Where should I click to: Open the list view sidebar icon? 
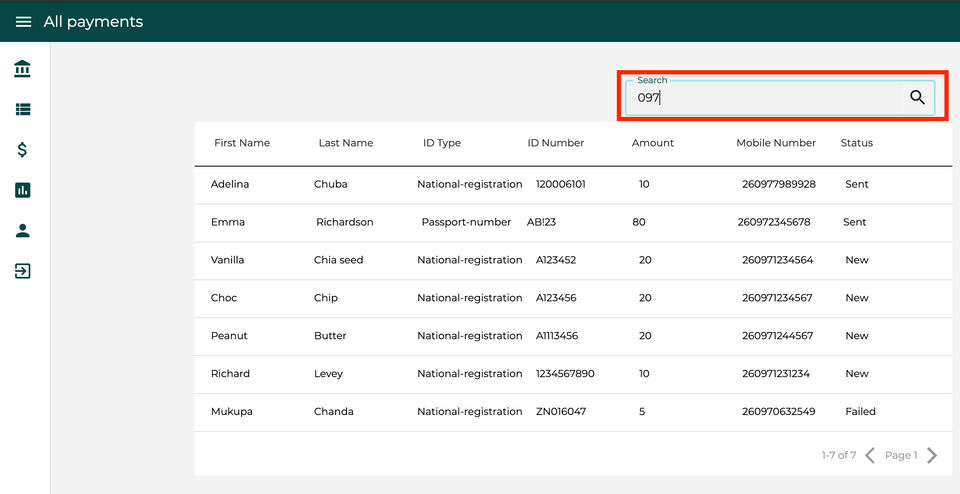(23, 110)
